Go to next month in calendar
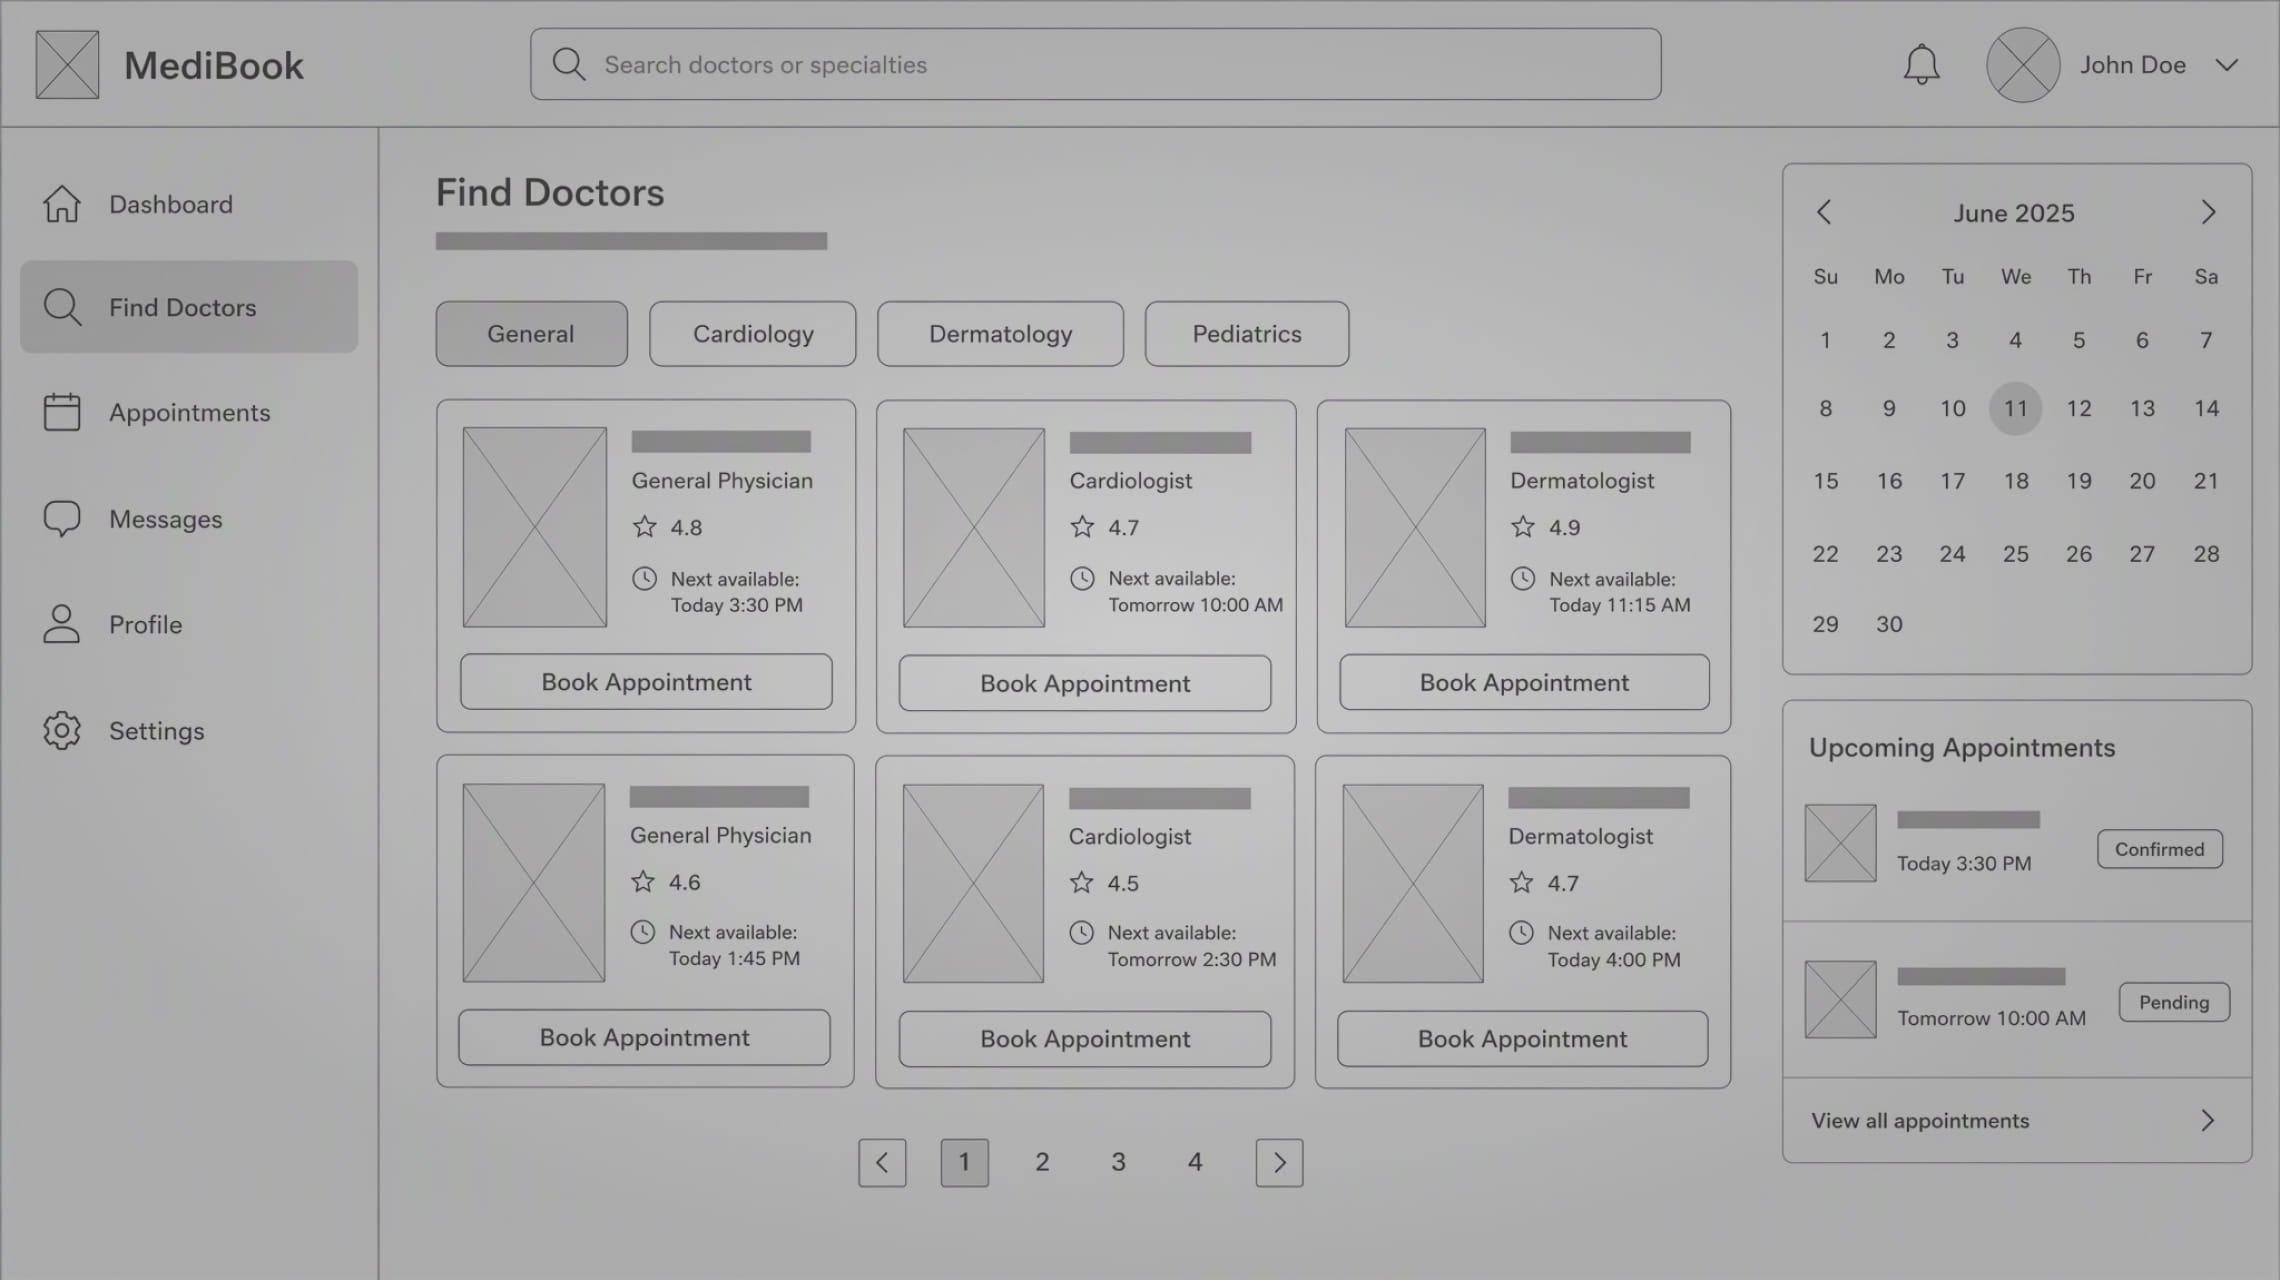2280x1280 pixels. (x=2208, y=212)
